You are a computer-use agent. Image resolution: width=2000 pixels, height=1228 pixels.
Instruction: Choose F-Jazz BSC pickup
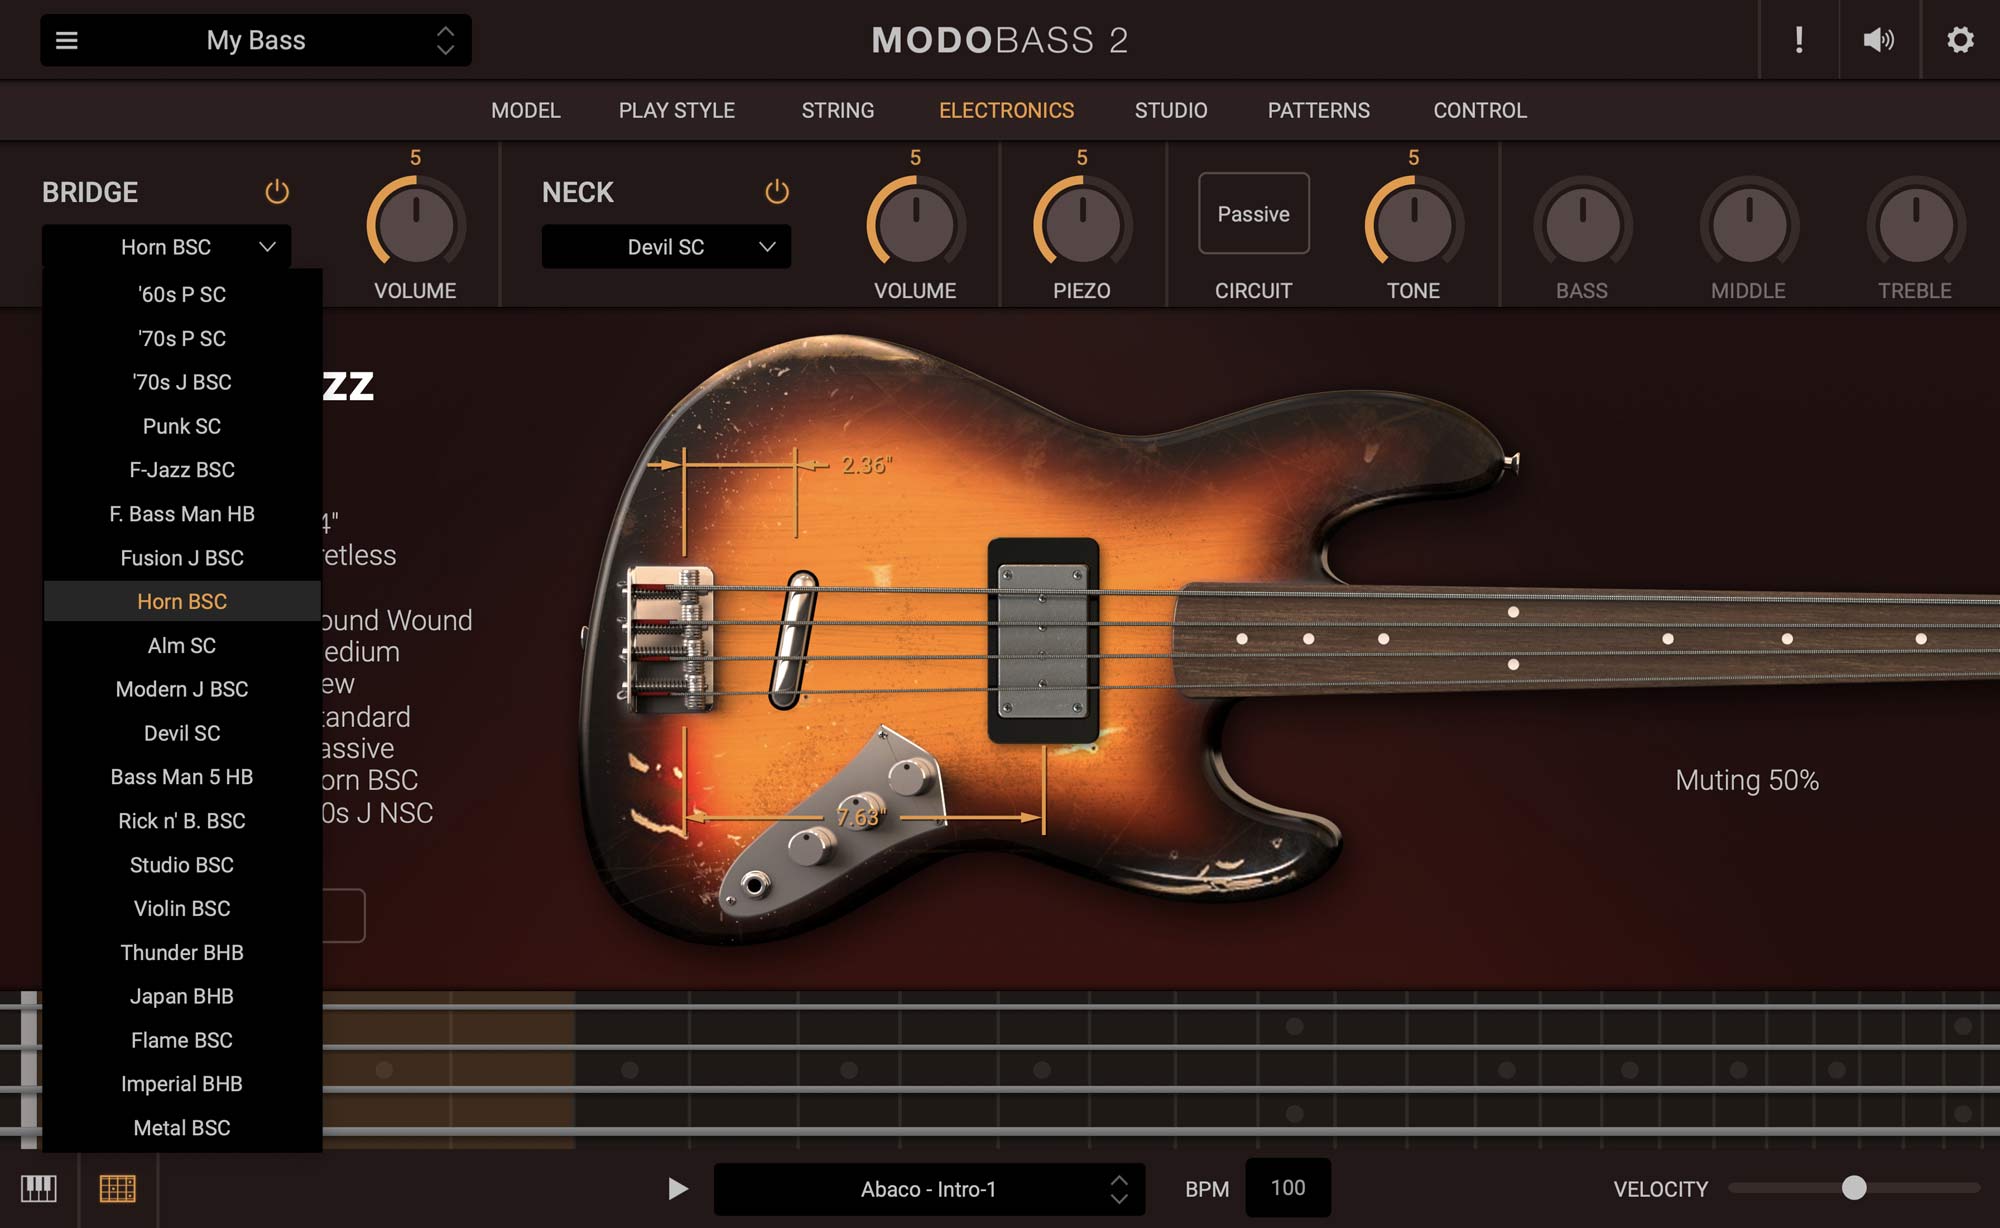tap(182, 470)
